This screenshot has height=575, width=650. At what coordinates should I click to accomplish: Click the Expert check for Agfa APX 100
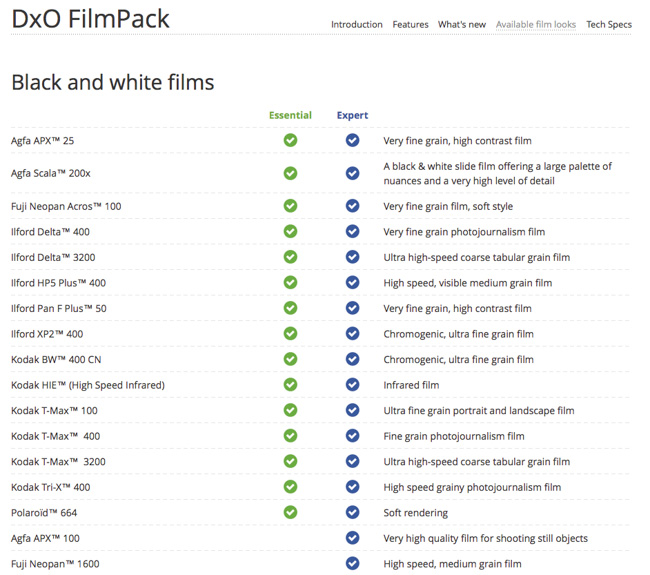click(x=352, y=538)
